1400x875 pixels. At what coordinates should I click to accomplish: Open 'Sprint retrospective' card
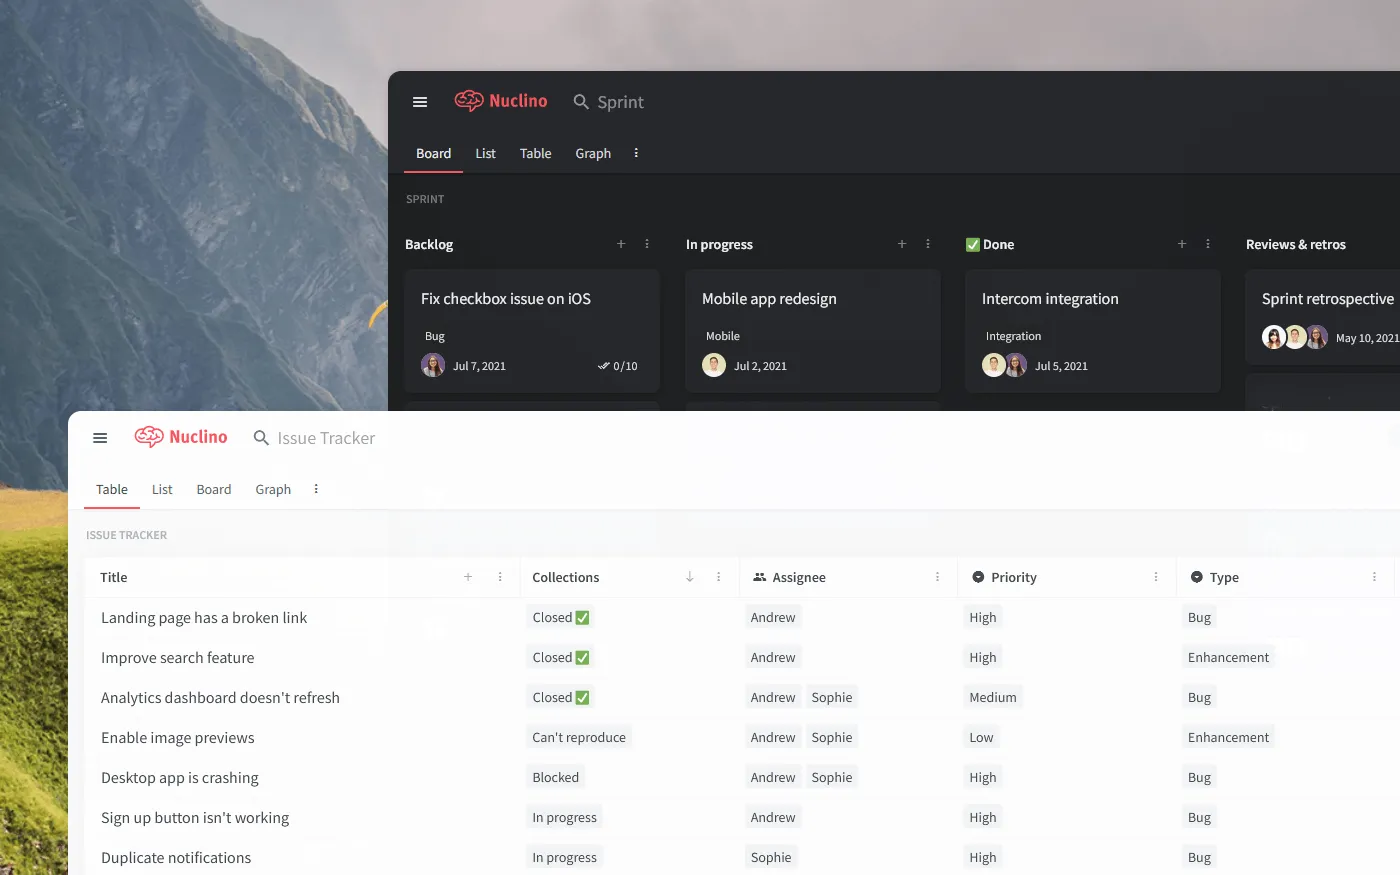1323,317
